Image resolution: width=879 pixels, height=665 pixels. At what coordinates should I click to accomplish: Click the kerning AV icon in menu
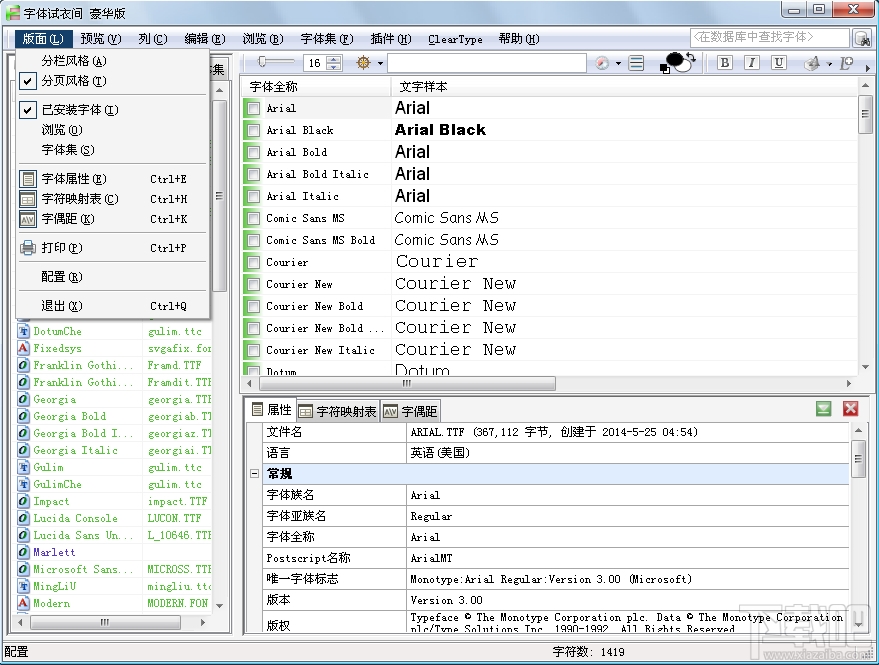27,219
